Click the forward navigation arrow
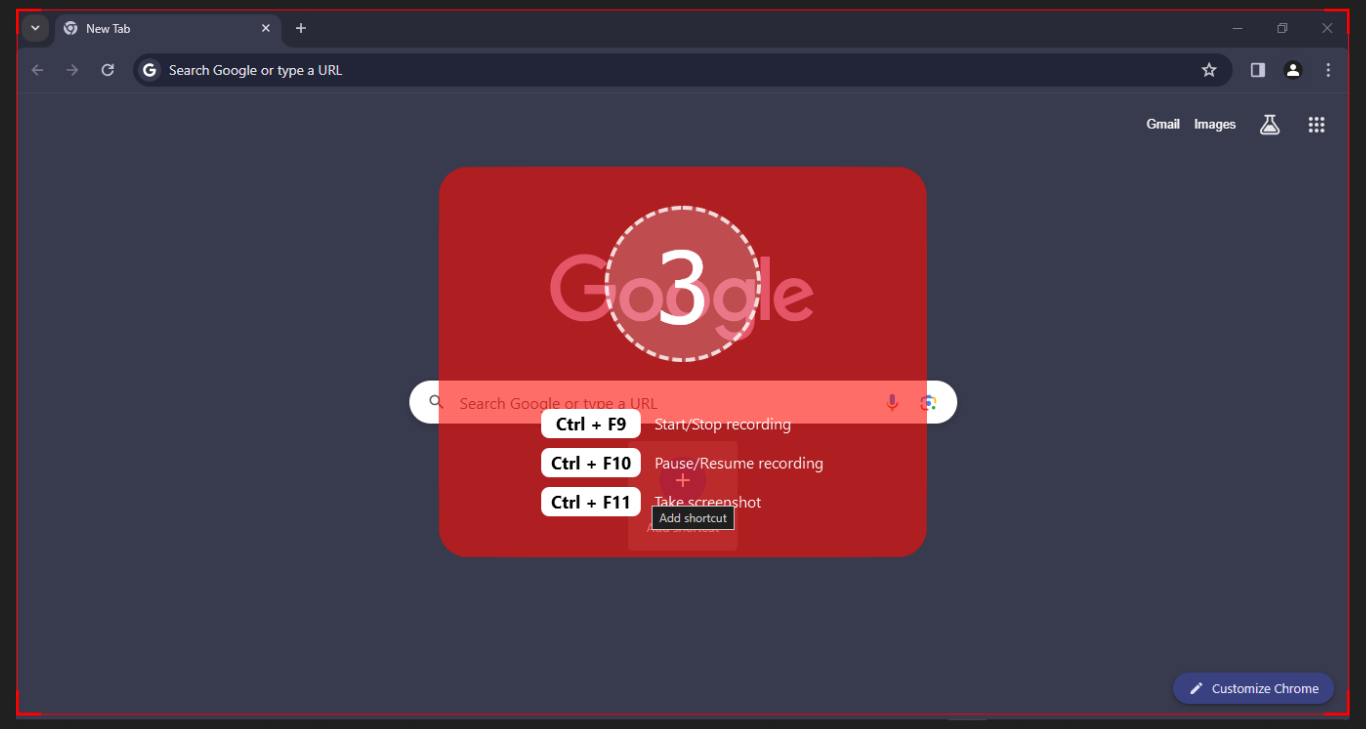Image resolution: width=1366 pixels, height=729 pixels. [72, 70]
